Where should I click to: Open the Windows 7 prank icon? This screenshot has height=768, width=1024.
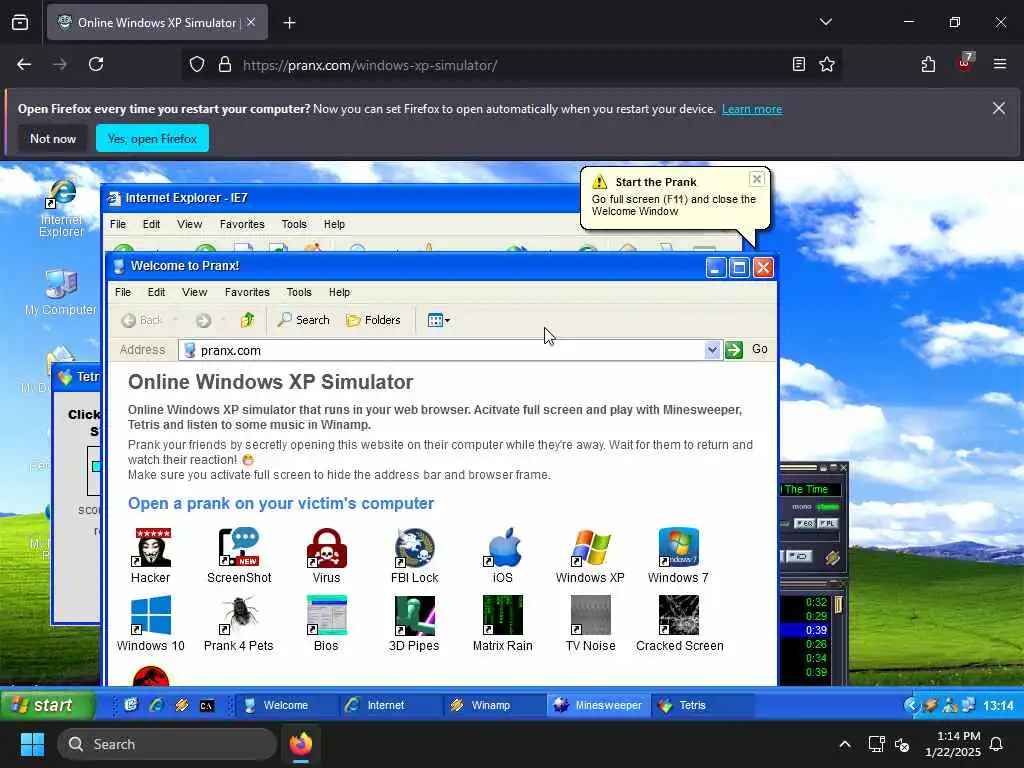tap(679, 555)
